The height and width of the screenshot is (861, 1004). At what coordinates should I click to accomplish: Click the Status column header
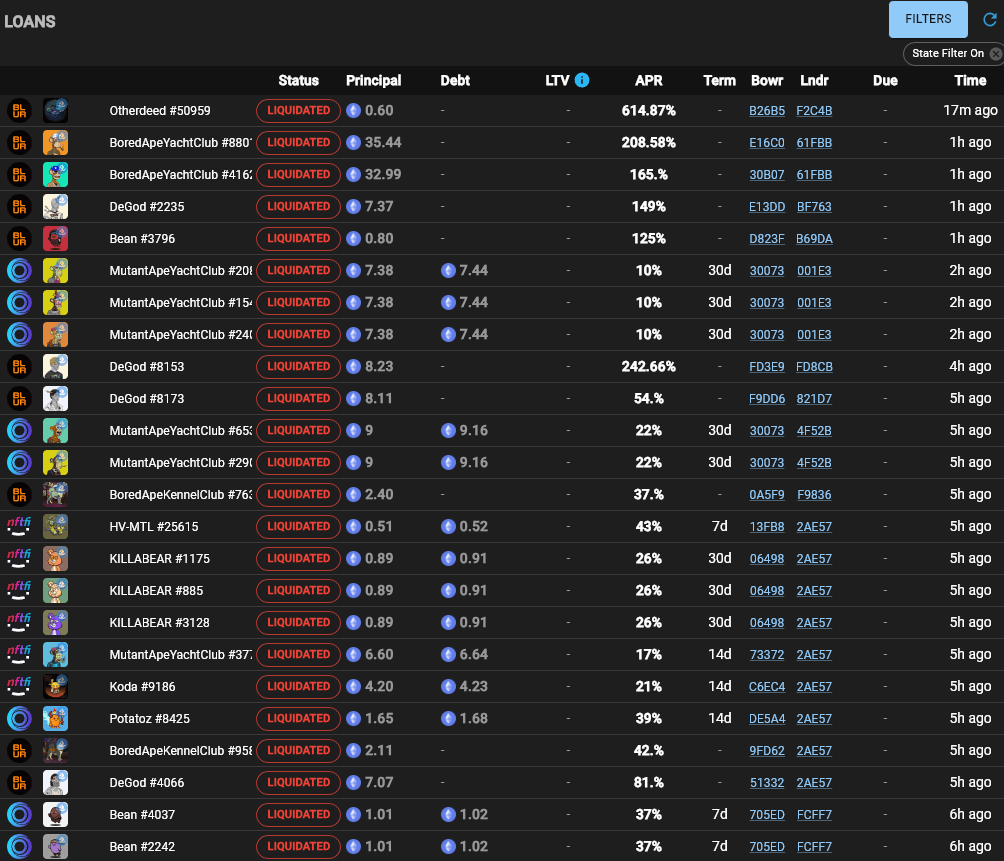(x=298, y=80)
